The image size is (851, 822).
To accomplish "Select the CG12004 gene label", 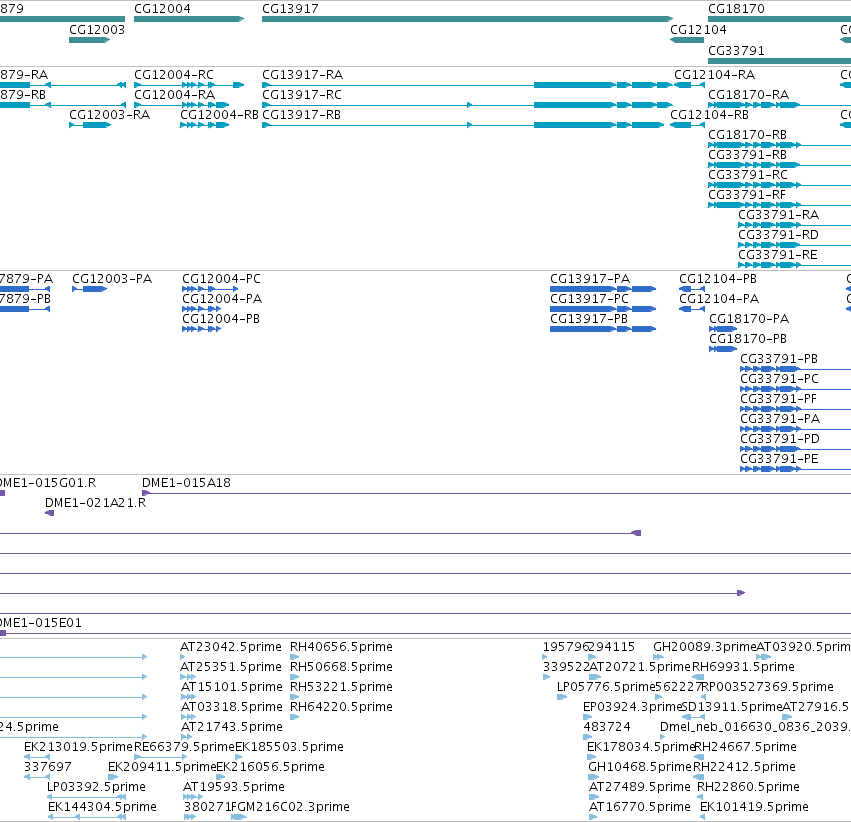I will [x=162, y=9].
